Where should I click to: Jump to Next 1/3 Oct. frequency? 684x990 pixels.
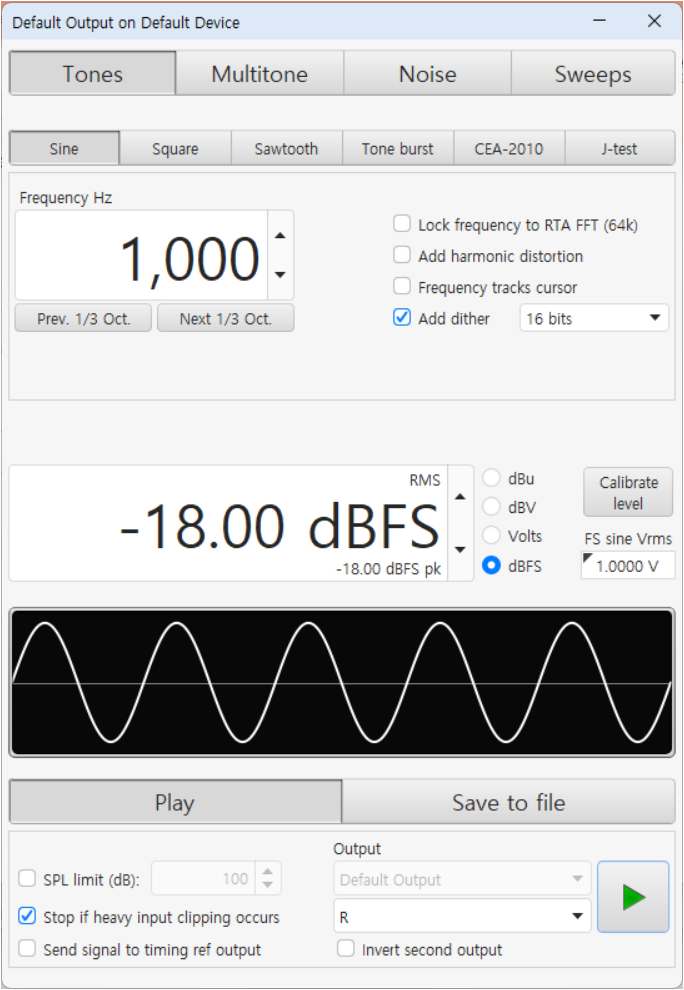225,318
